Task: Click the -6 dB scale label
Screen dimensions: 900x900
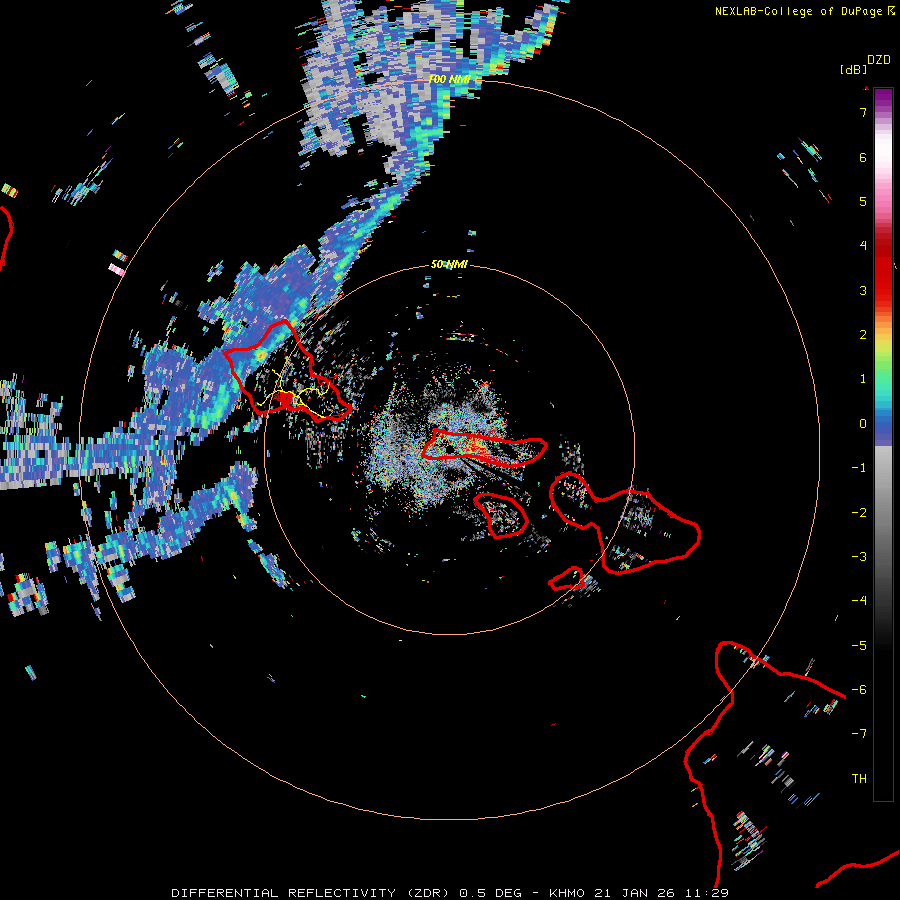Action: pyautogui.click(x=859, y=690)
